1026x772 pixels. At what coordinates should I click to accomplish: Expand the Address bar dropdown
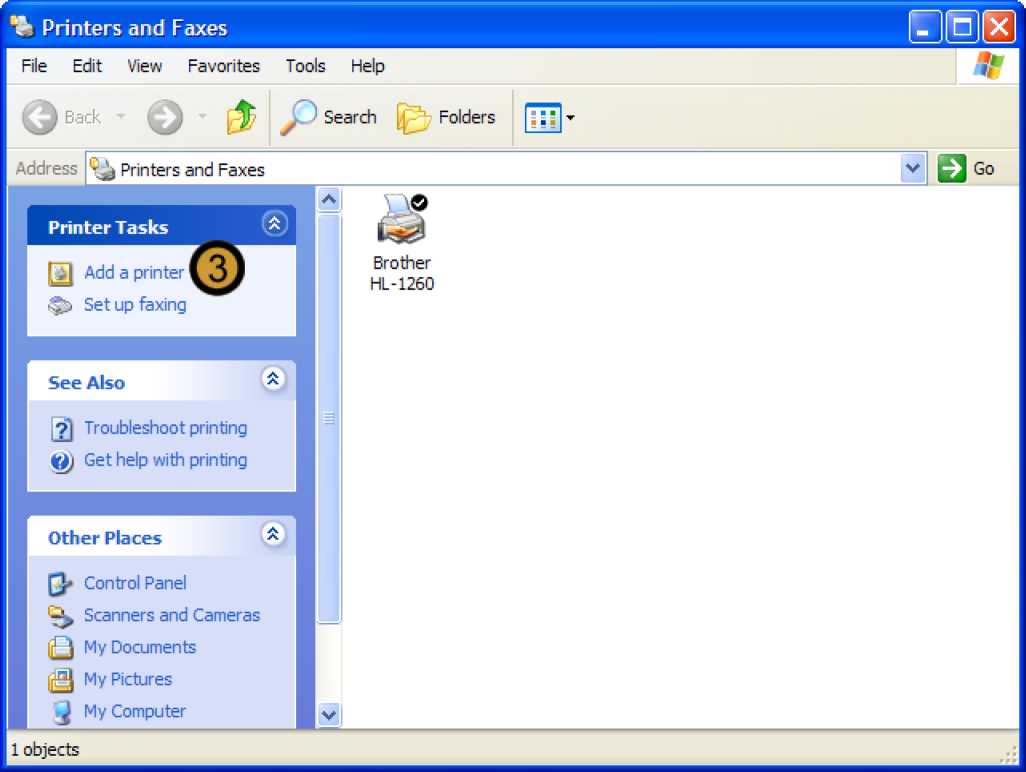[912, 169]
